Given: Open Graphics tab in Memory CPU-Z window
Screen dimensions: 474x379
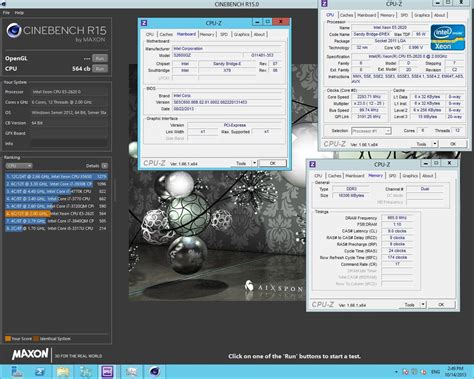Looking at the screenshot, I should point(410,176).
